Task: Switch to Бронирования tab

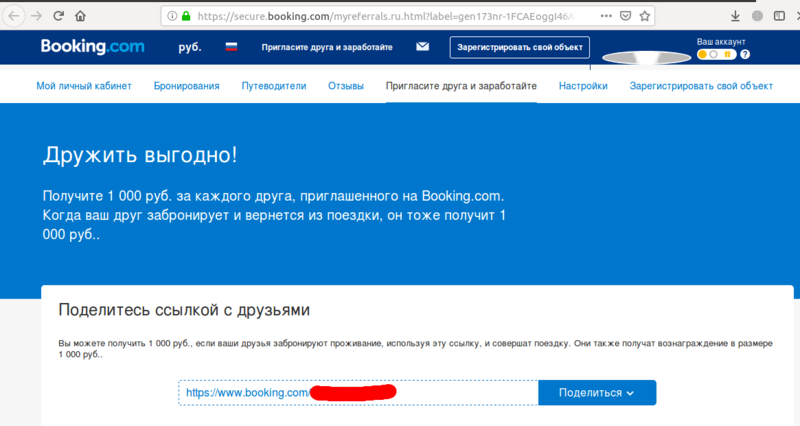Action: tap(186, 86)
